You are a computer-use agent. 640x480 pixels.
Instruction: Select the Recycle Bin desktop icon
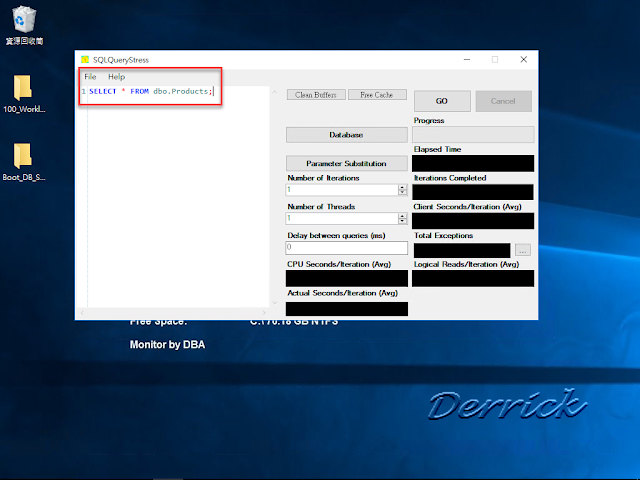pyautogui.click(x=24, y=25)
